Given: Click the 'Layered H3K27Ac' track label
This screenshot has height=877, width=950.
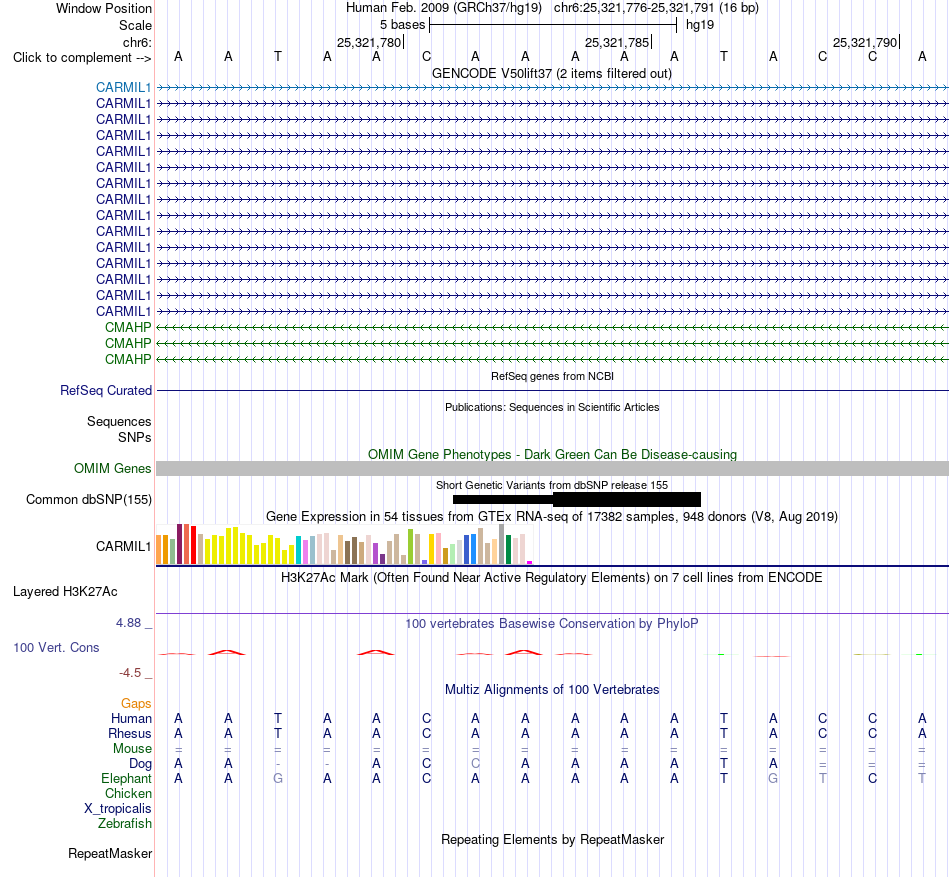Looking at the screenshot, I should click(65, 592).
